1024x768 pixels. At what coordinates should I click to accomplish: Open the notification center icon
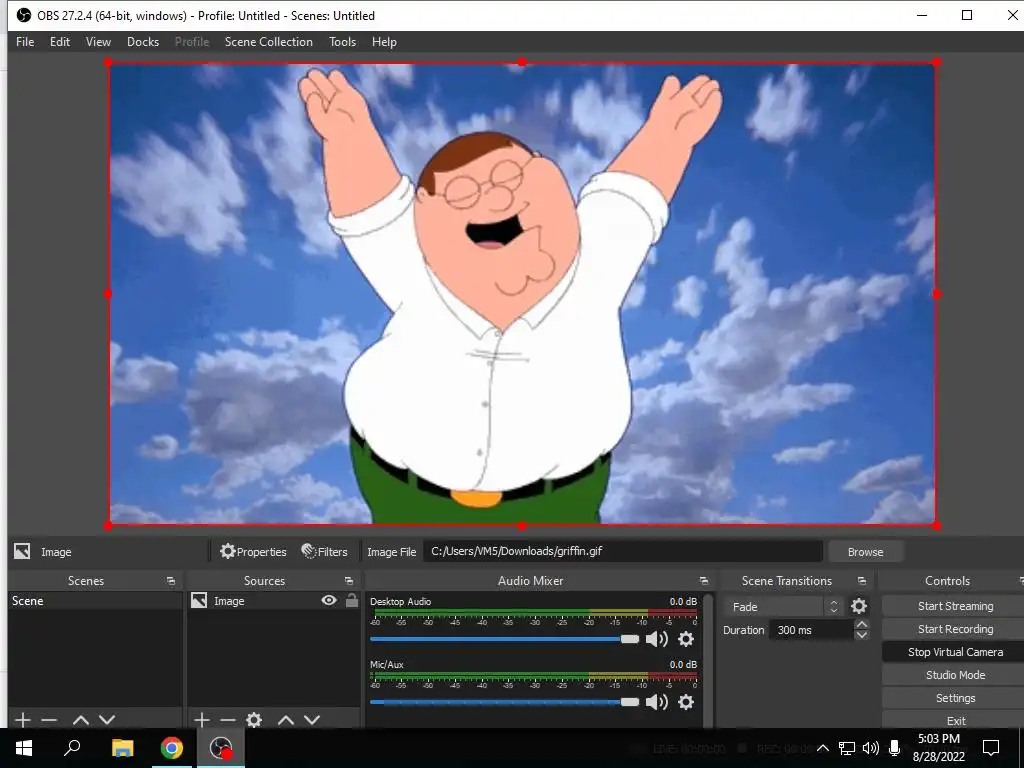coord(991,748)
